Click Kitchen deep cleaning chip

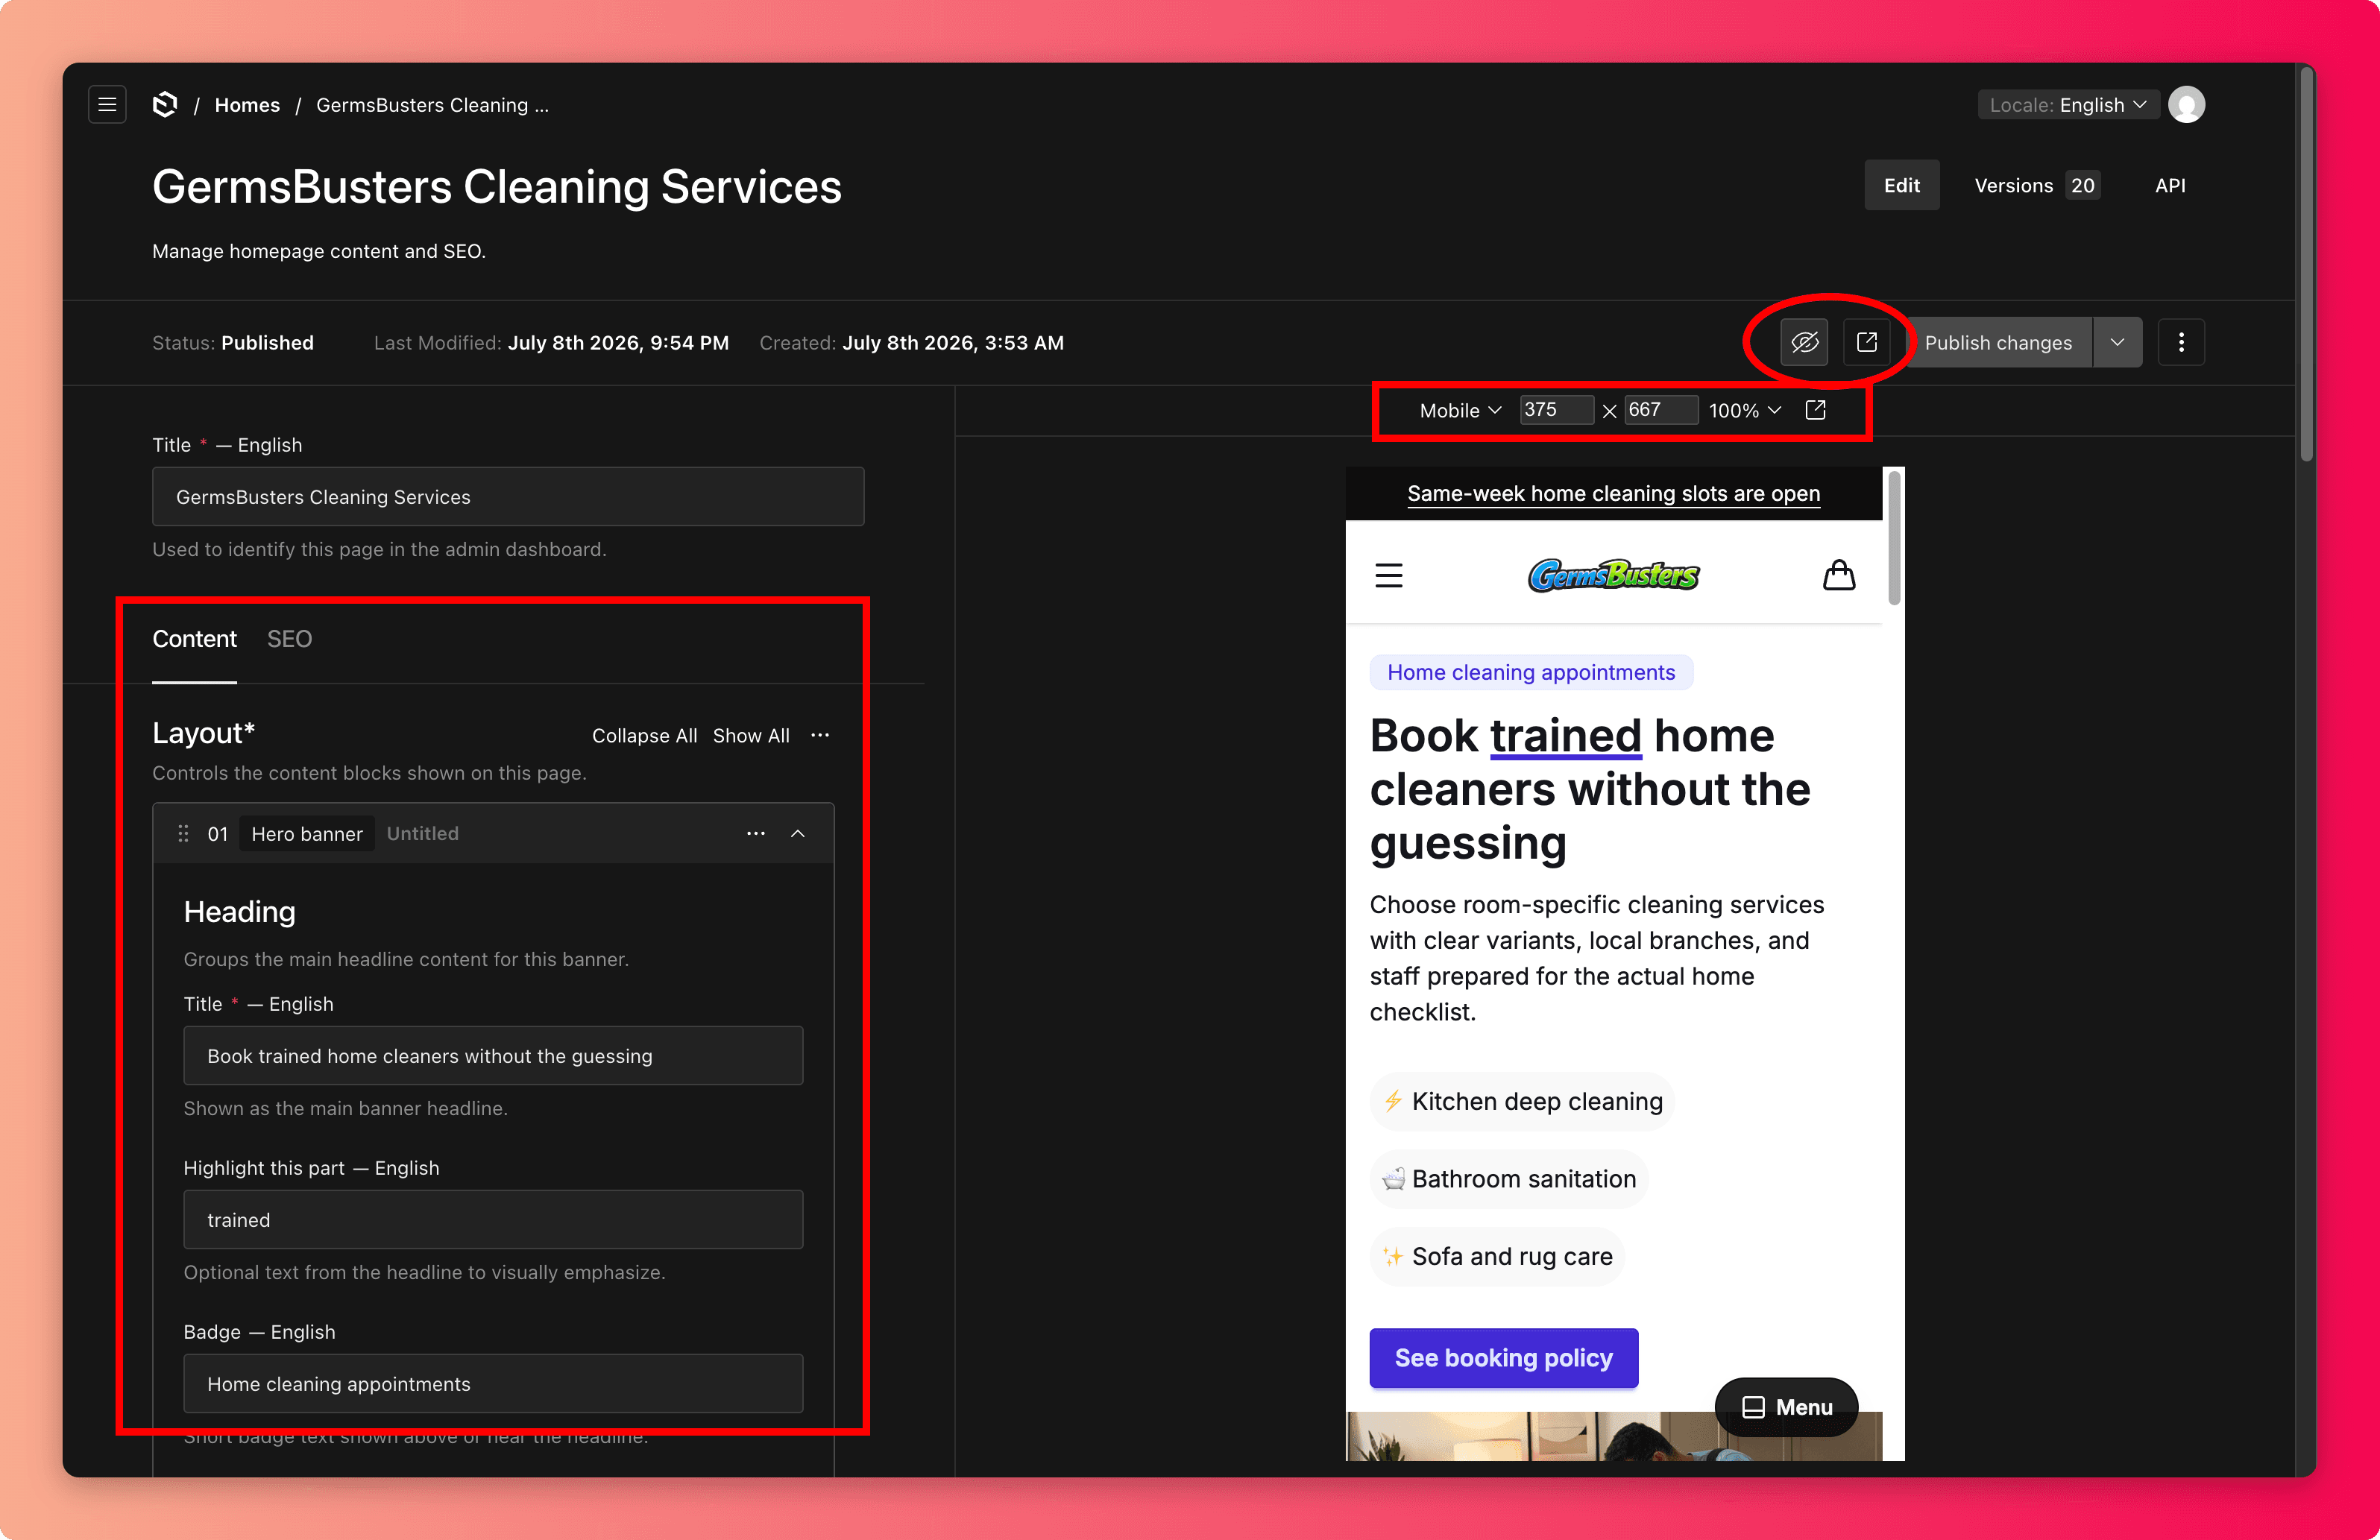click(x=1522, y=1101)
